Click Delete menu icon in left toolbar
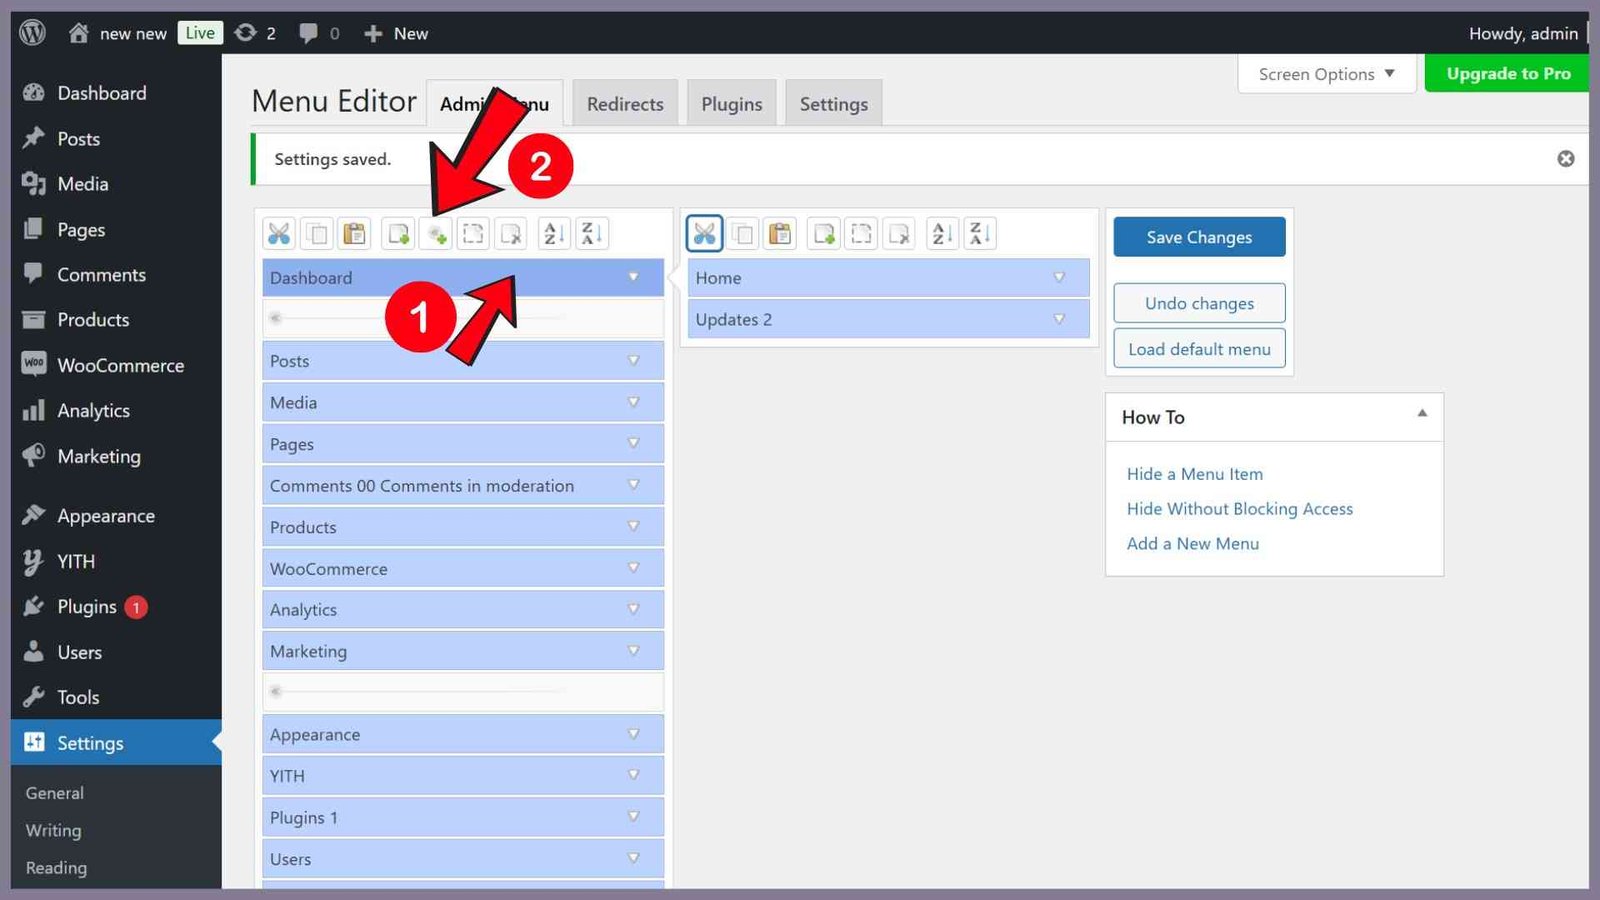The image size is (1600, 900). (x=511, y=234)
